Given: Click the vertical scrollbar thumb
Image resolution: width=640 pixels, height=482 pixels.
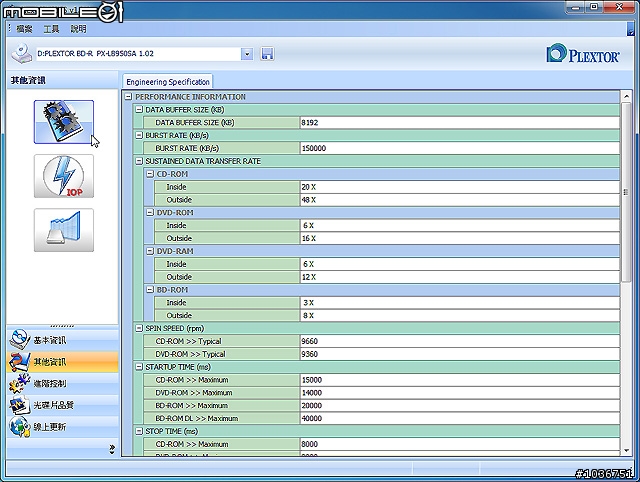Looking at the screenshot, I should [x=626, y=192].
